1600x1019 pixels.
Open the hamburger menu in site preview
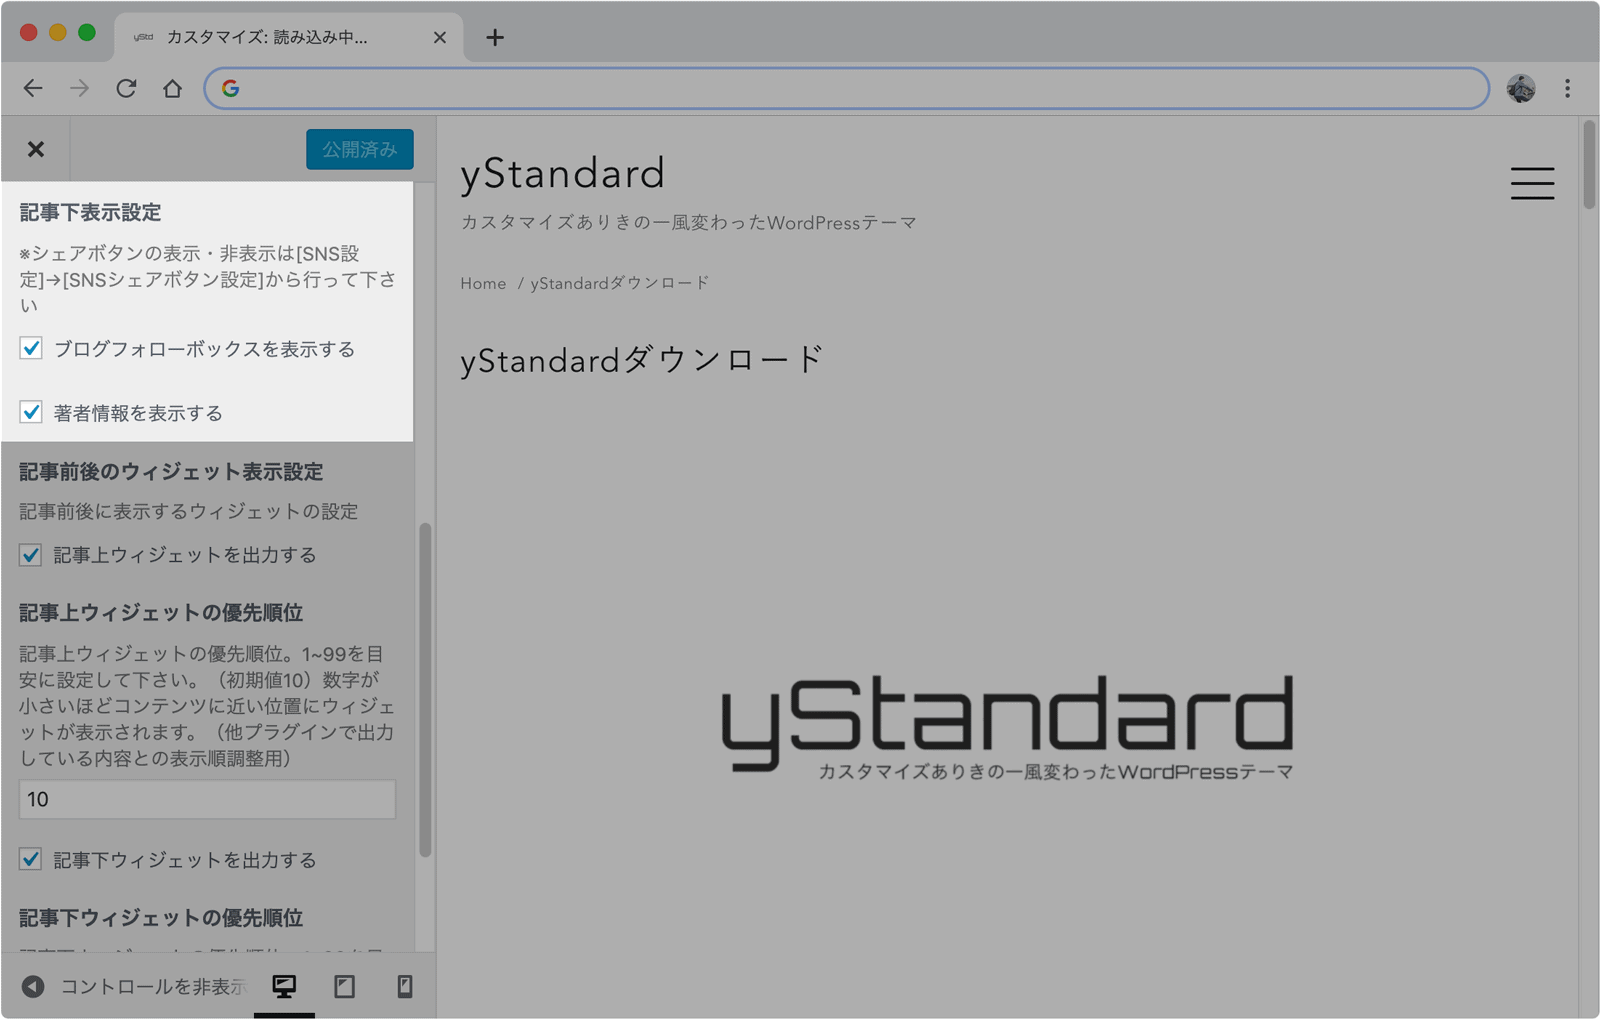coord(1532,183)
